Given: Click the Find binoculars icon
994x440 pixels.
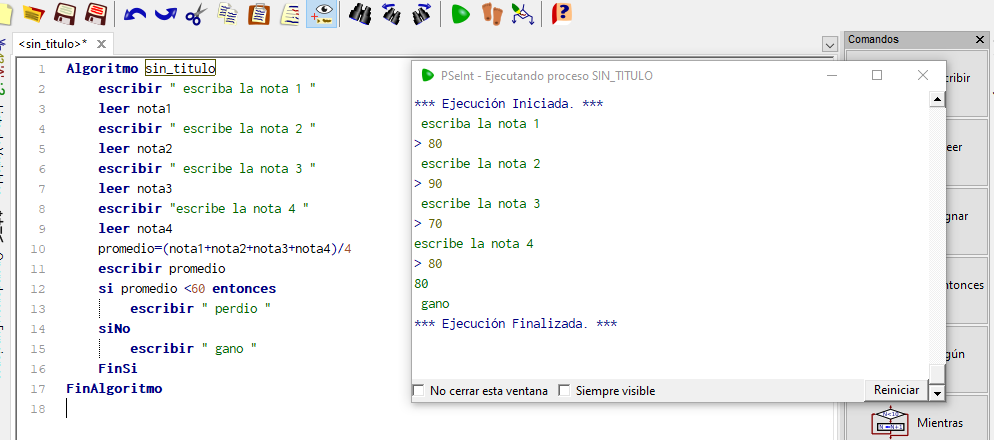Looking at the screenshot, I should [x=359, y=14].
